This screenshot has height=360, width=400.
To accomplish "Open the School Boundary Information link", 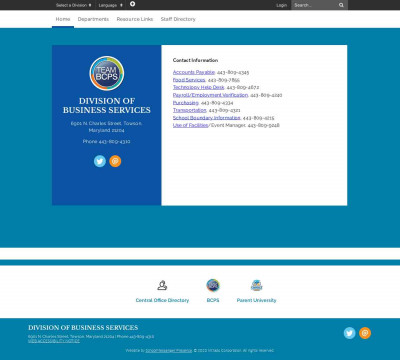I will (206, 118).
